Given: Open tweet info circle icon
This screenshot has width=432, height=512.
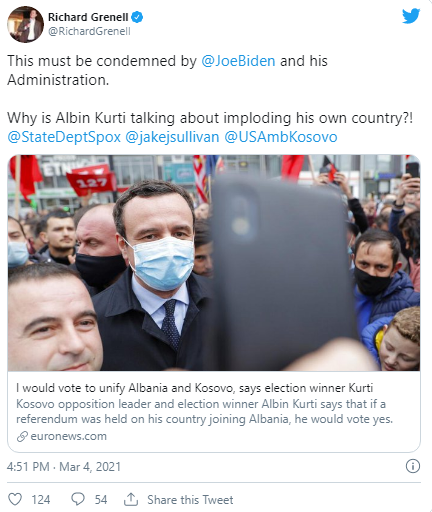Looking at the screenshot, I should coord(413,466).
